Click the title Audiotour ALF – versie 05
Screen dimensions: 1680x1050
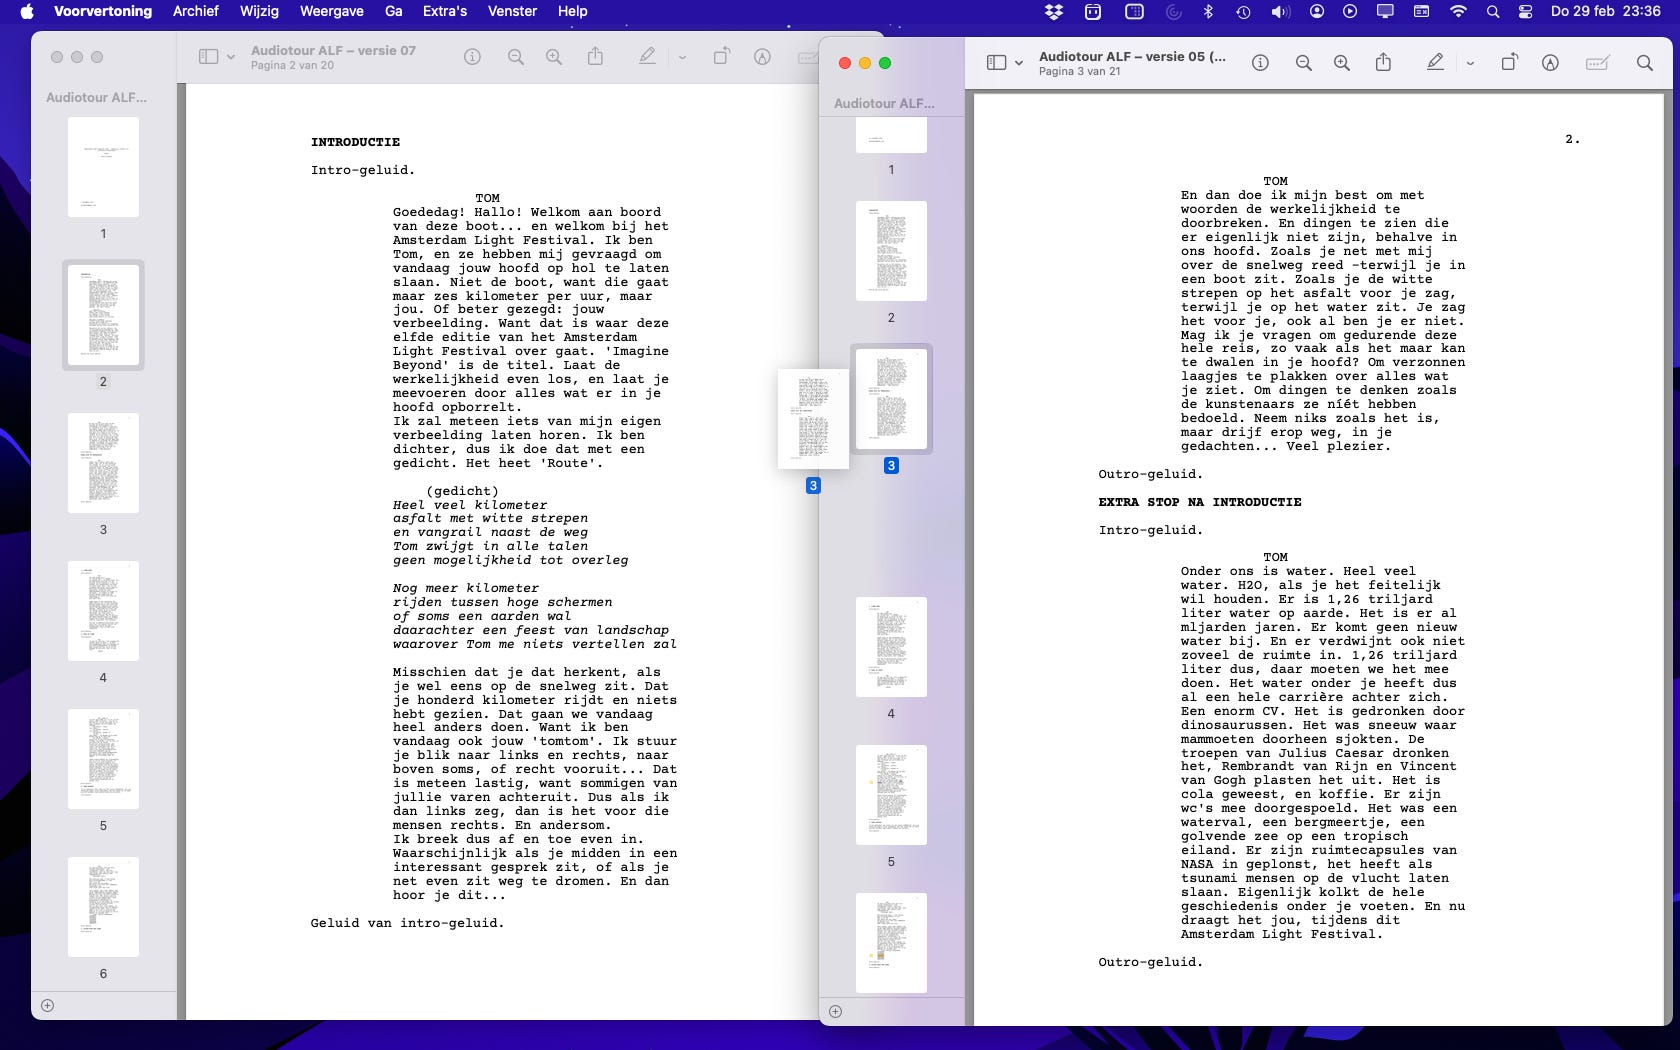1132,56
